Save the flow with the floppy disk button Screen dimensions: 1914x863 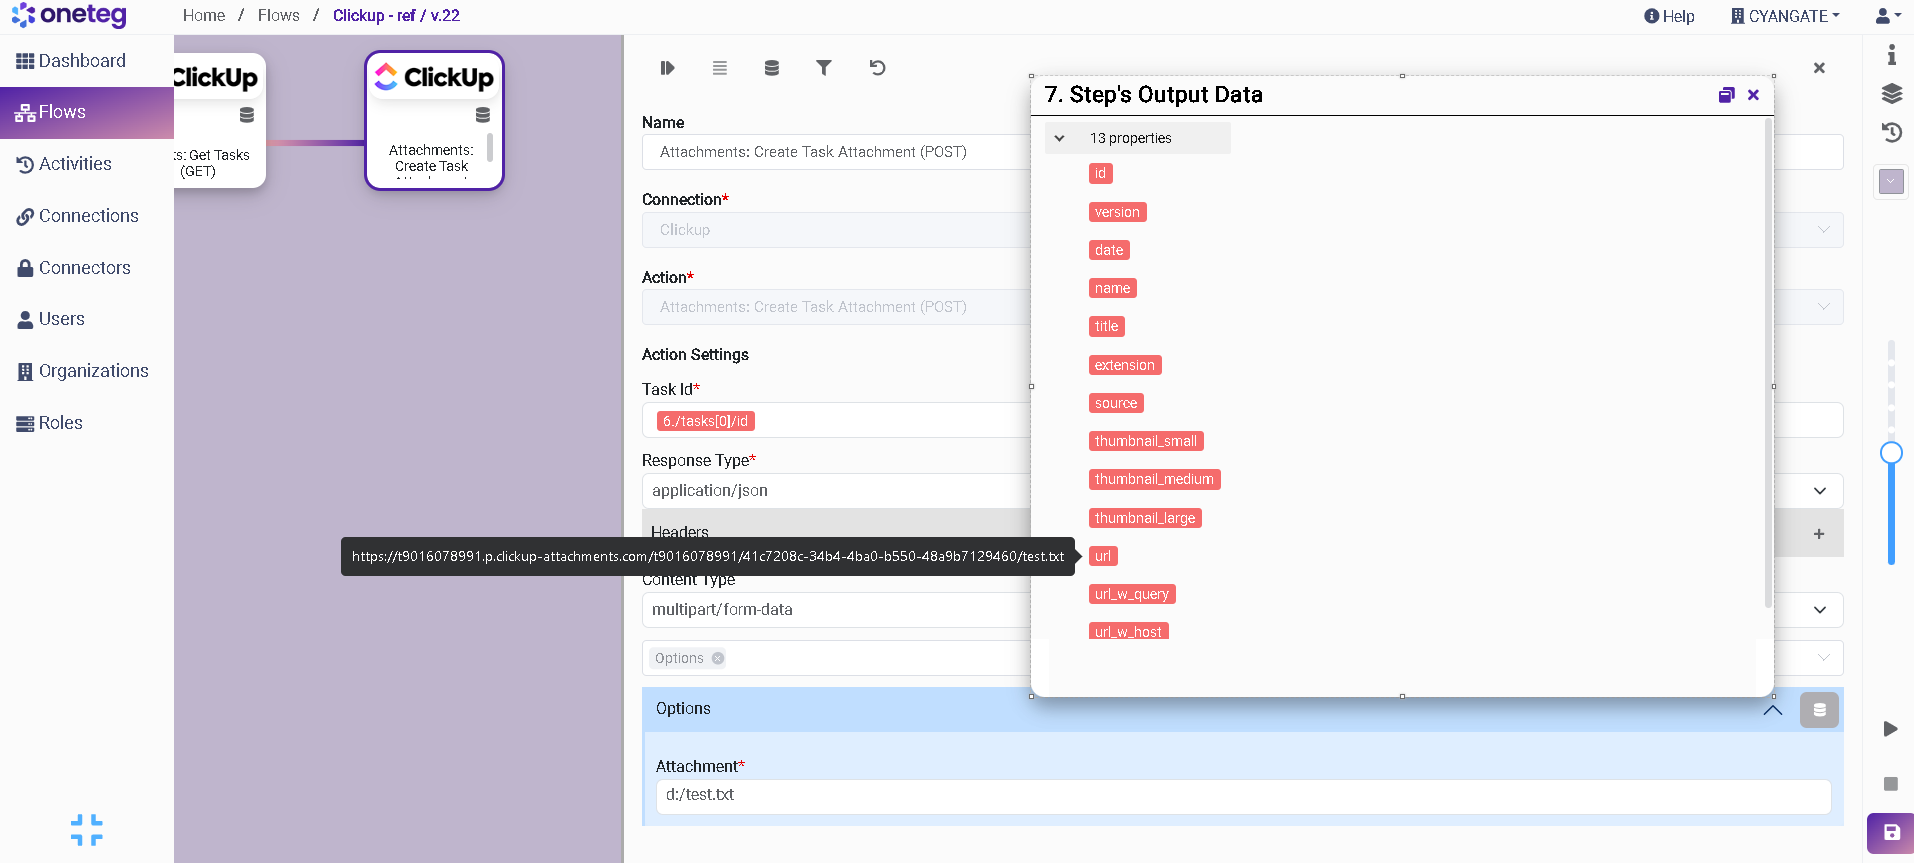(x=1890, y=832)
